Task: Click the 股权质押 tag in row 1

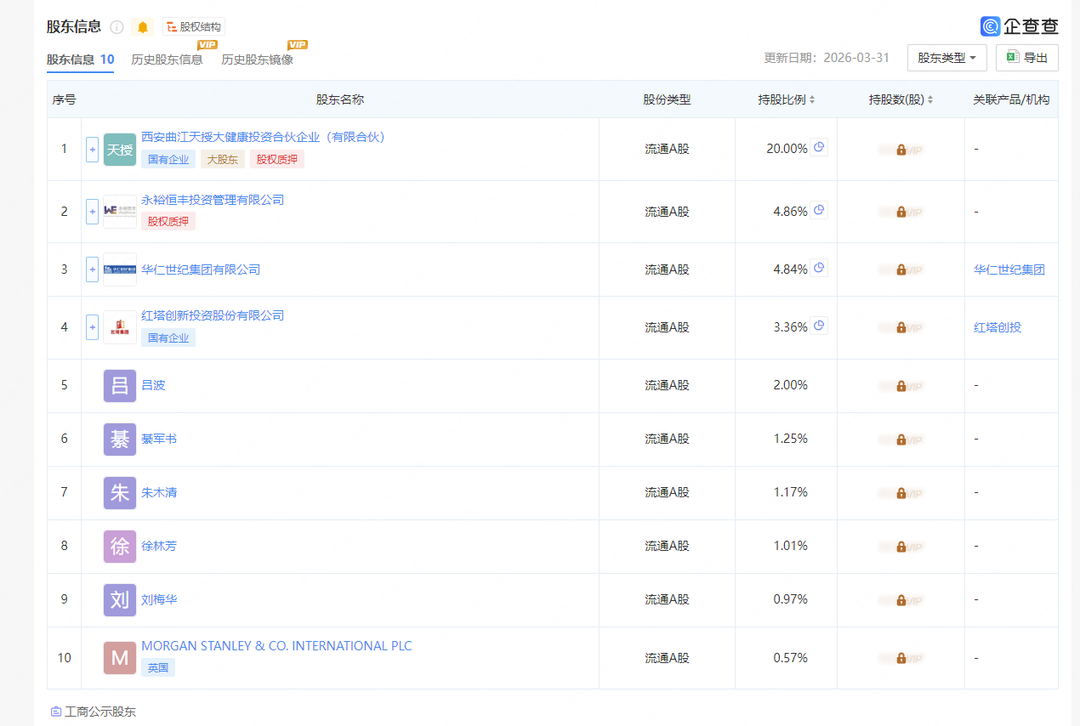Action: point(277,159)
